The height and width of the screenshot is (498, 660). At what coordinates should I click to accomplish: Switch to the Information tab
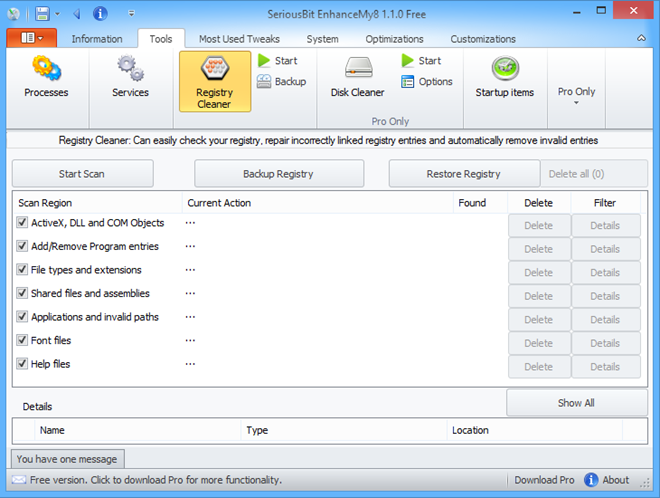[x=97, y=39]
